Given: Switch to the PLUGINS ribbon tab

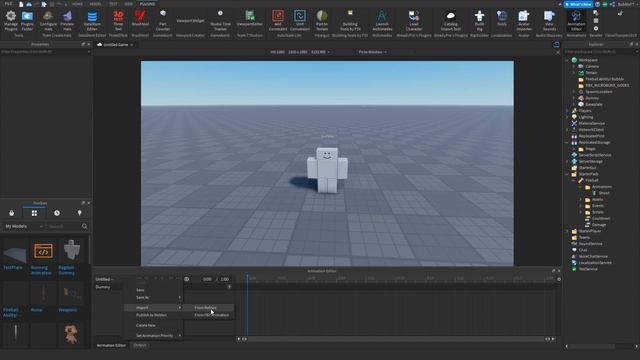Looking at the screenshot, I should (147, 4).
